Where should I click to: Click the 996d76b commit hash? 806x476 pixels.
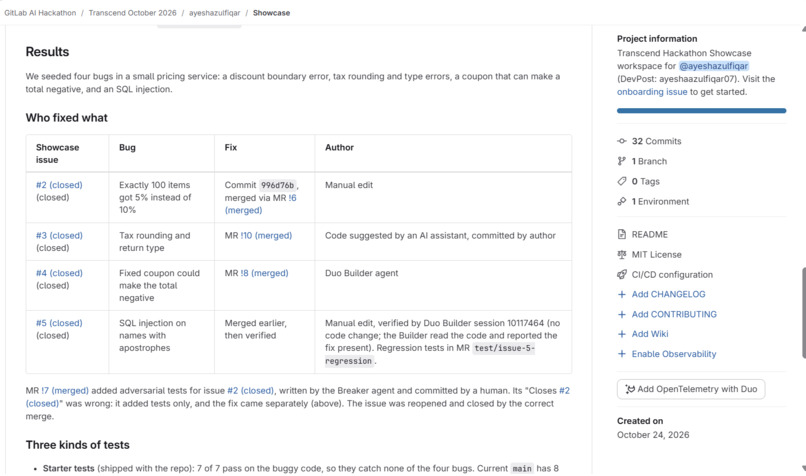coord(278,185)
